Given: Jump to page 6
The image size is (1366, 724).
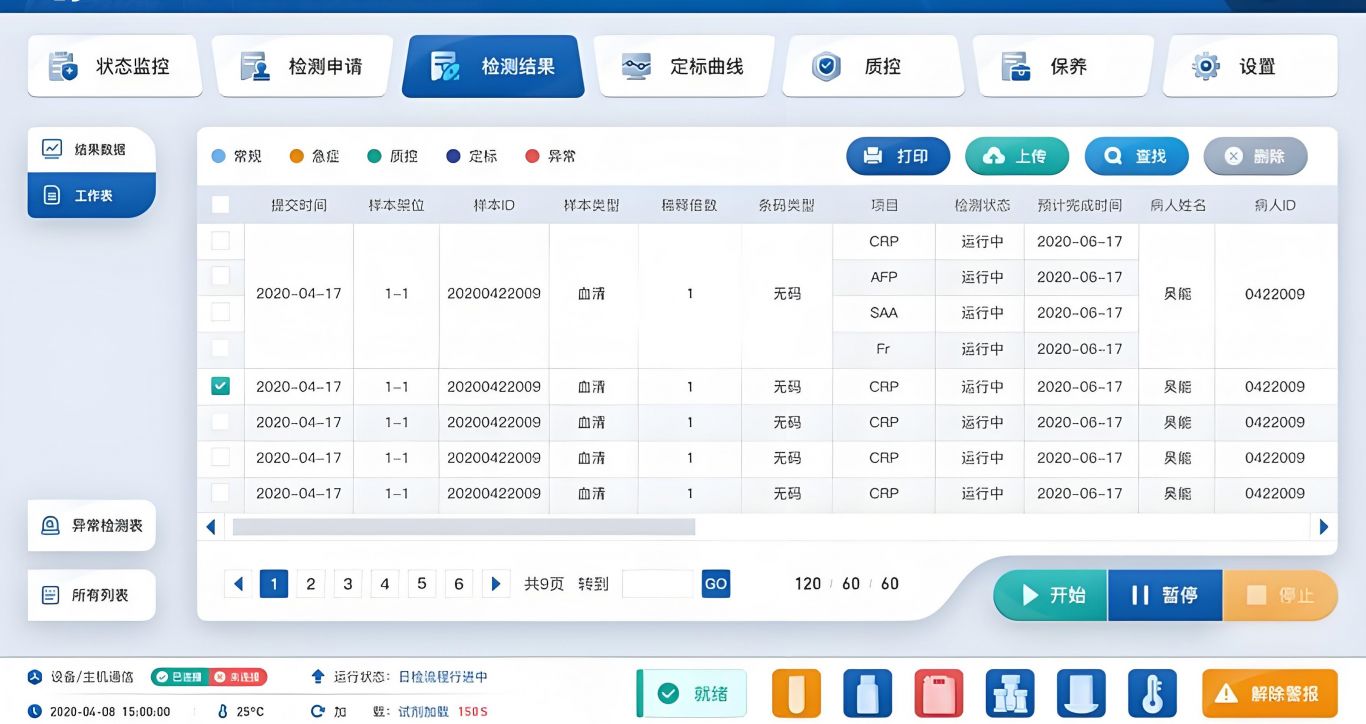Looking at the screenshot, I should [459, 584].
